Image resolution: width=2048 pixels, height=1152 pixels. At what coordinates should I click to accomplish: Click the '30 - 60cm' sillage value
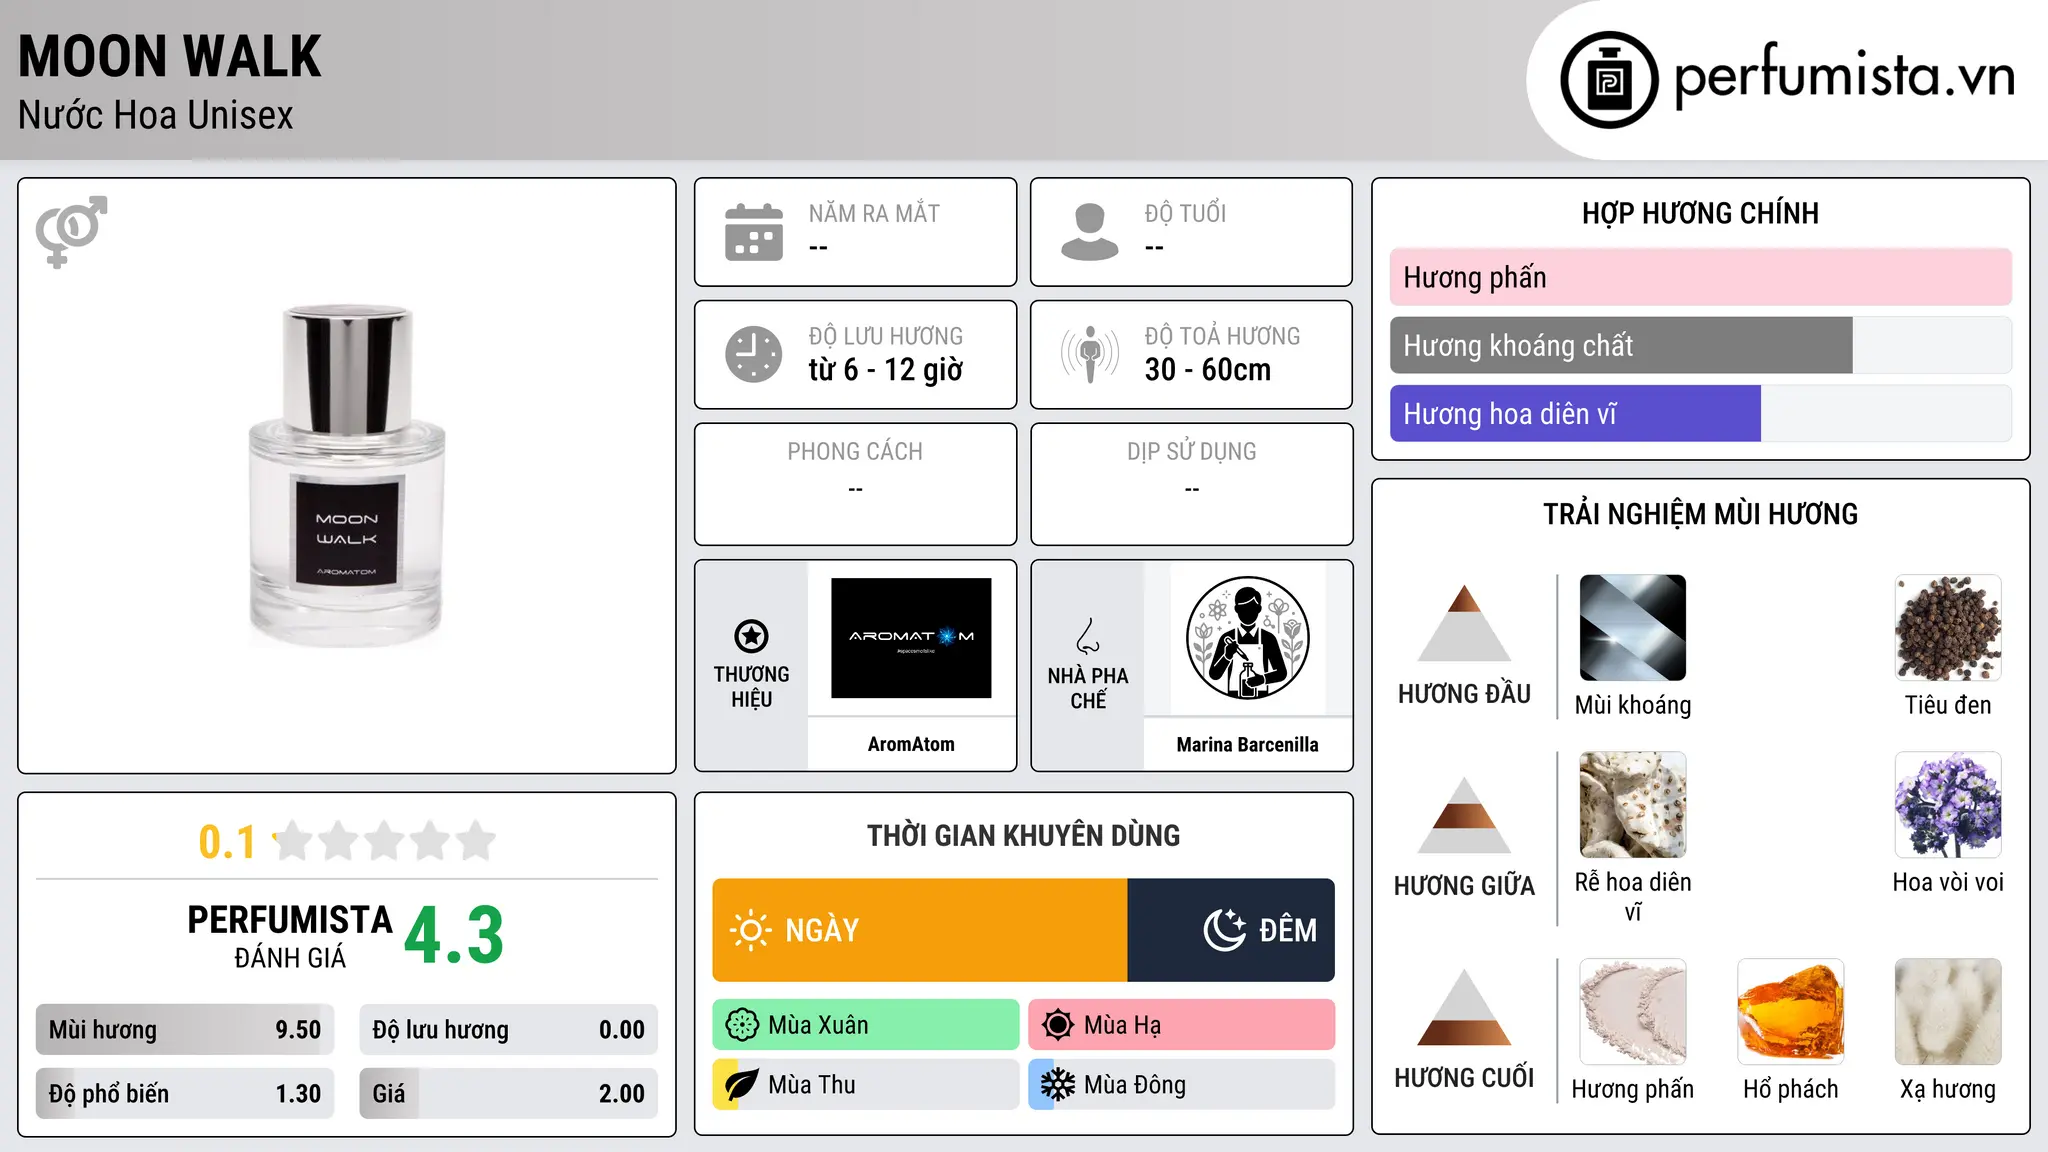click(x=1208, y=370)
